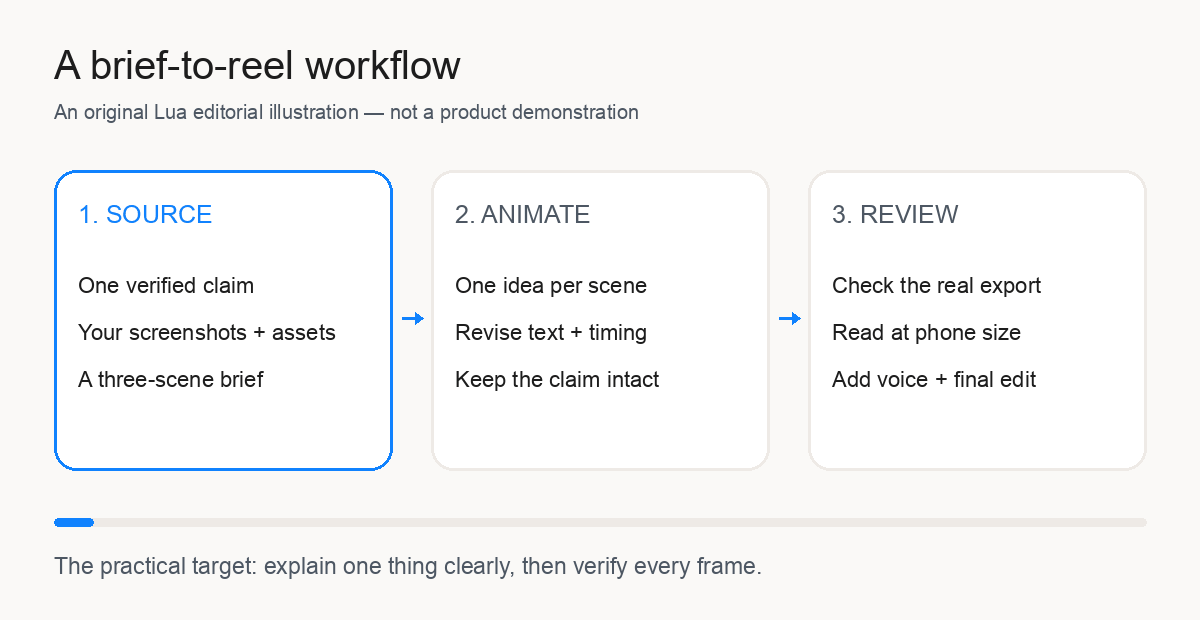Click the 'An original Lua editorial illustration' subtitle
Image resolution: width=1200 pixels, height=620 pixels.
pos(346,112)
